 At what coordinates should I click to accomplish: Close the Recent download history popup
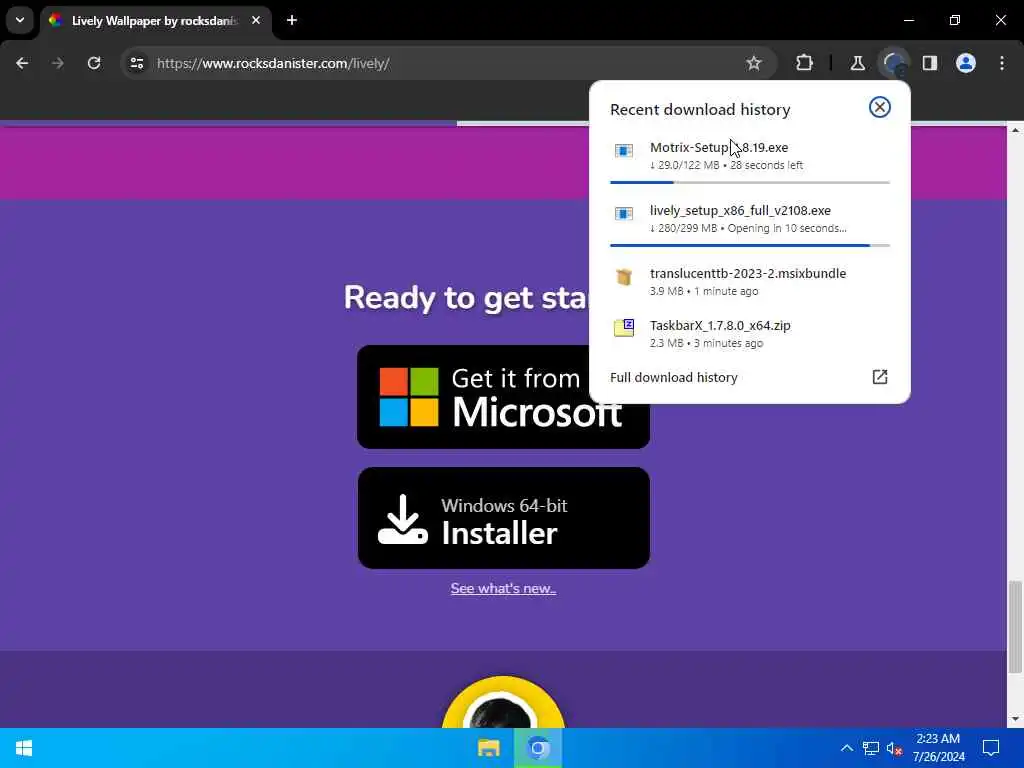click(880, 107)
